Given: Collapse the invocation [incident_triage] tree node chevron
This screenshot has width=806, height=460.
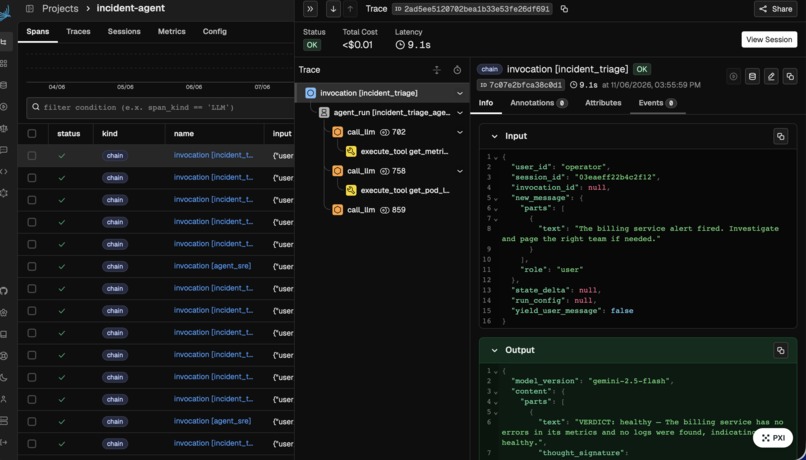Looking at the screenshot, I should (460, 94).
